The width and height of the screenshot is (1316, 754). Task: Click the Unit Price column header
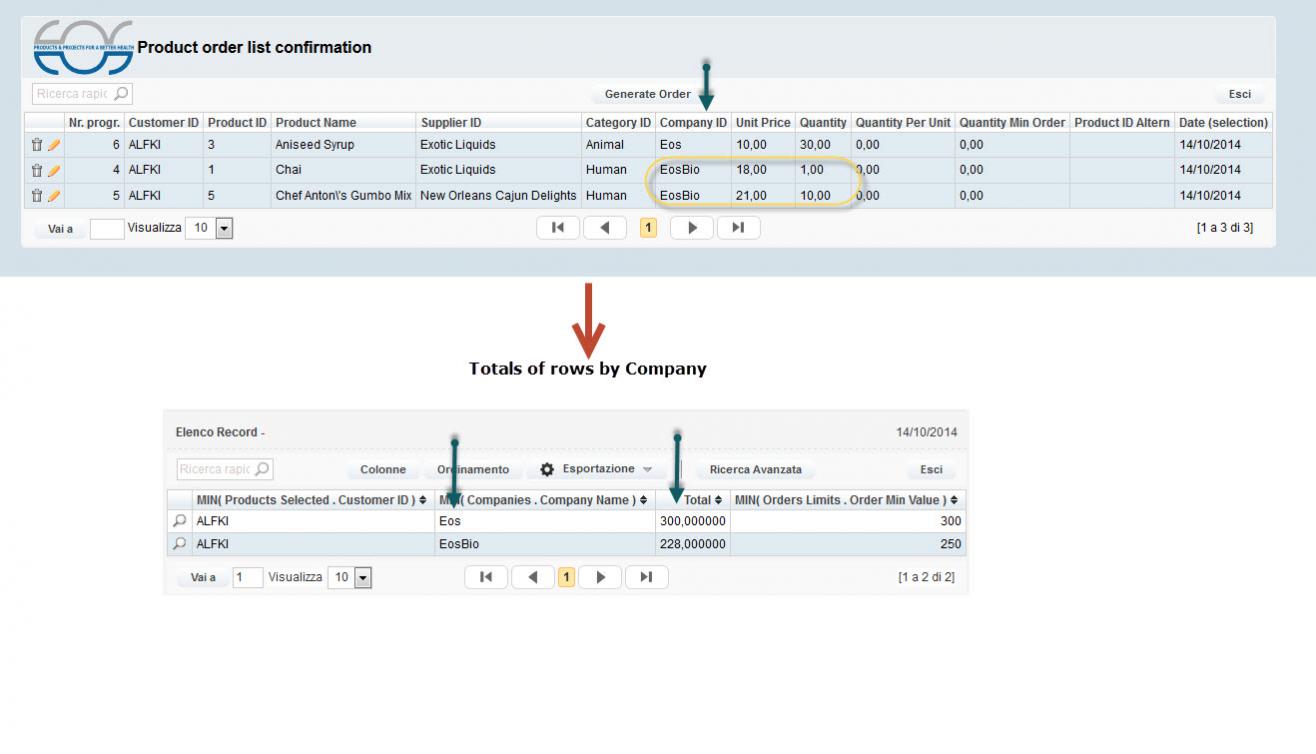pyautogui.click(x=763, y=123)
